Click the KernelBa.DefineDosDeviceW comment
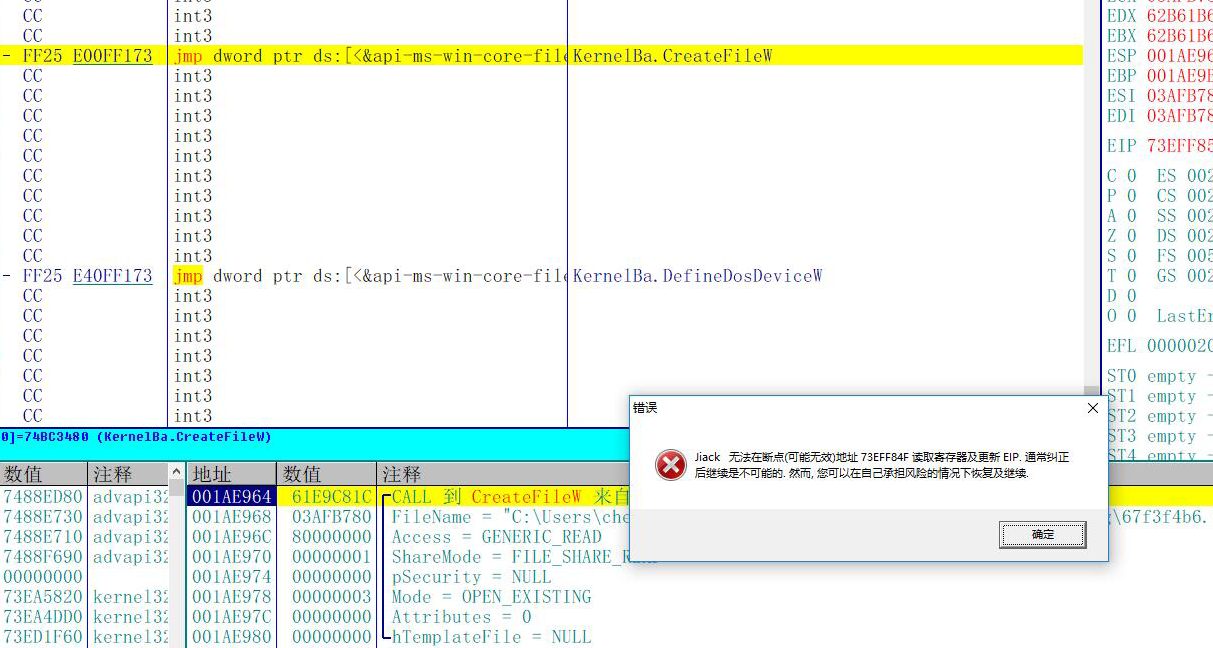Screen dimensions: 1213x648 697,276
